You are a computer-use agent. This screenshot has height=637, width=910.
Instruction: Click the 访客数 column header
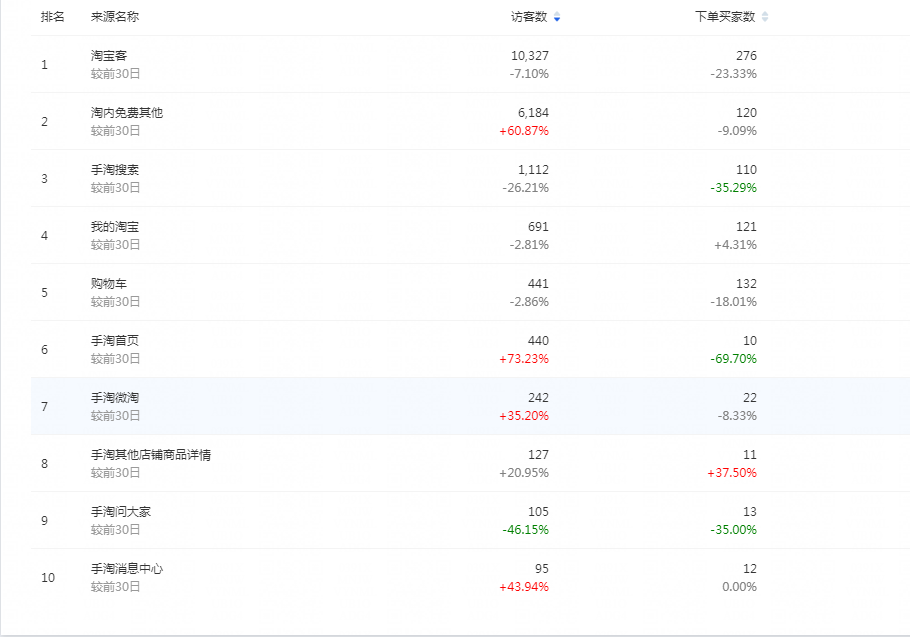(x=529, y=17)
